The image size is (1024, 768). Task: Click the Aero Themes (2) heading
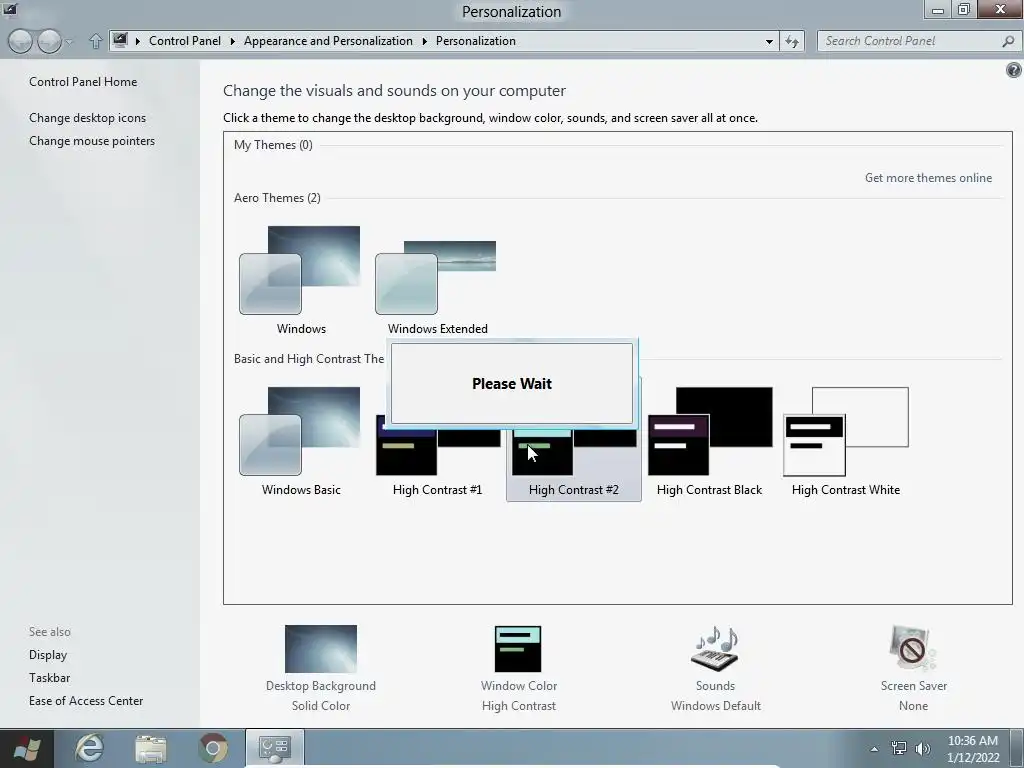tap(277, 197)
